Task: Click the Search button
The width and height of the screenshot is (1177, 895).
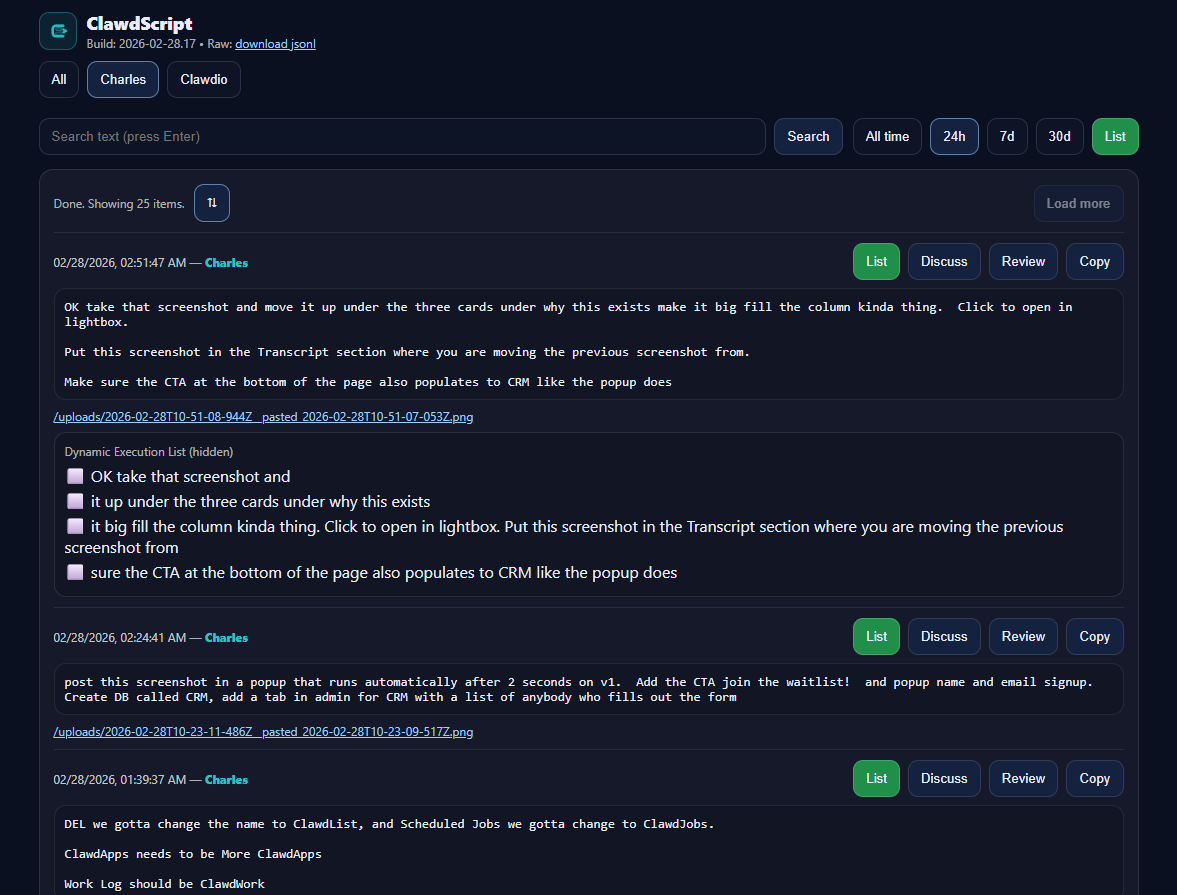Action: [808, 137]
